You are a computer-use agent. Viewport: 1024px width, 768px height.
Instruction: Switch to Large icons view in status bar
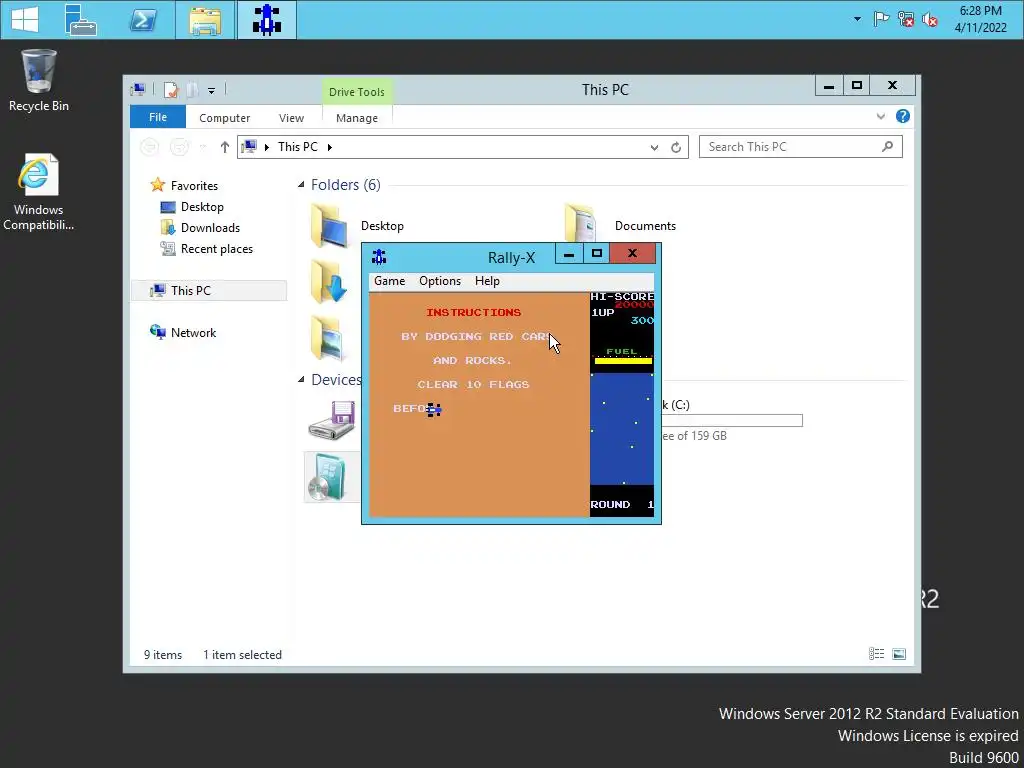click(899, 654)
